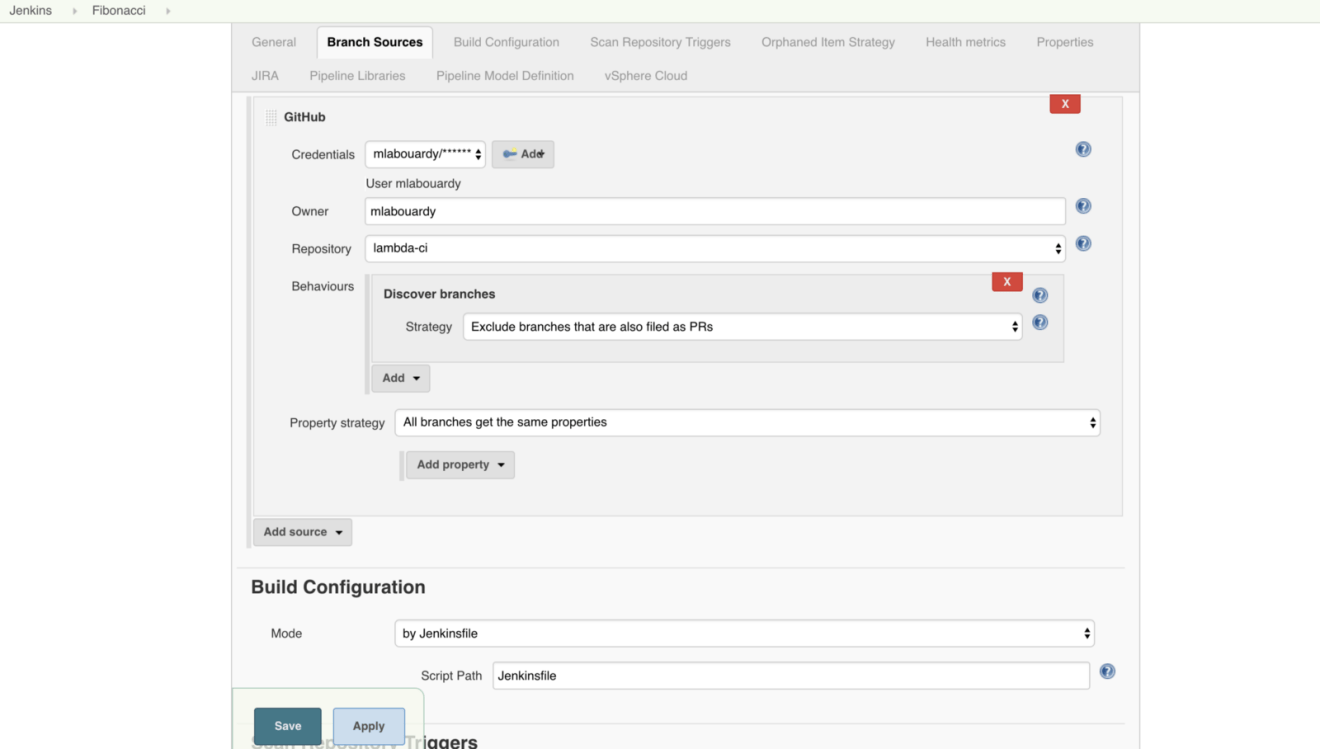Go to the Jenkins breadcrumb link
The image size is (1320, 749).
31,11
